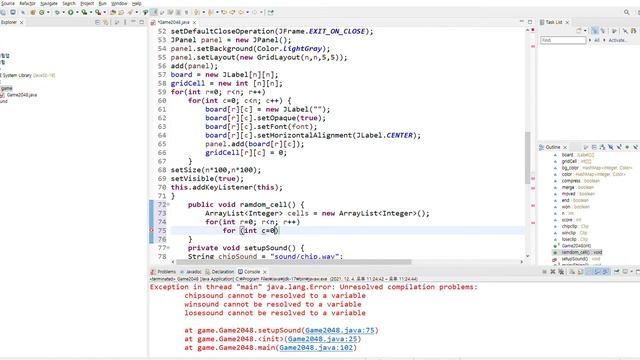Image resolution: width=640 pixels, height=360 pixels.
Task: Click the Debug bug icon in toolbar
Action: (57, 12)
